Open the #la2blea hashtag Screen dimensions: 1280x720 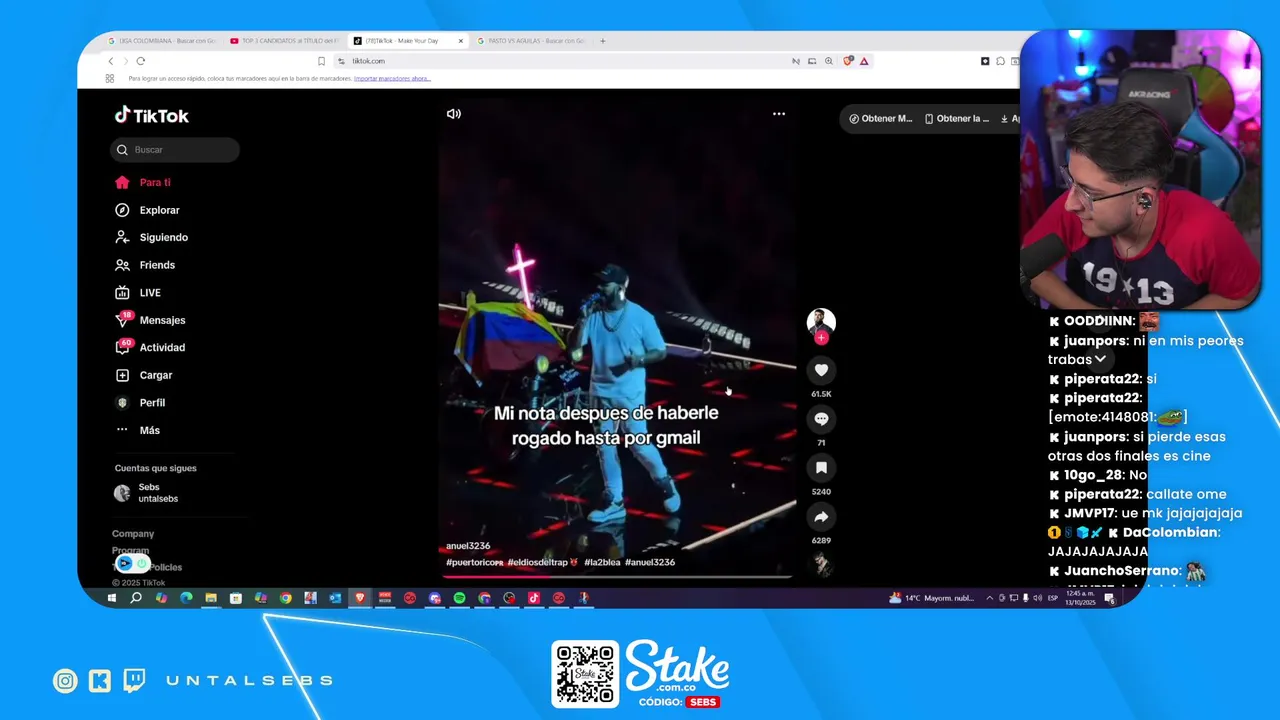coord(602,562)
